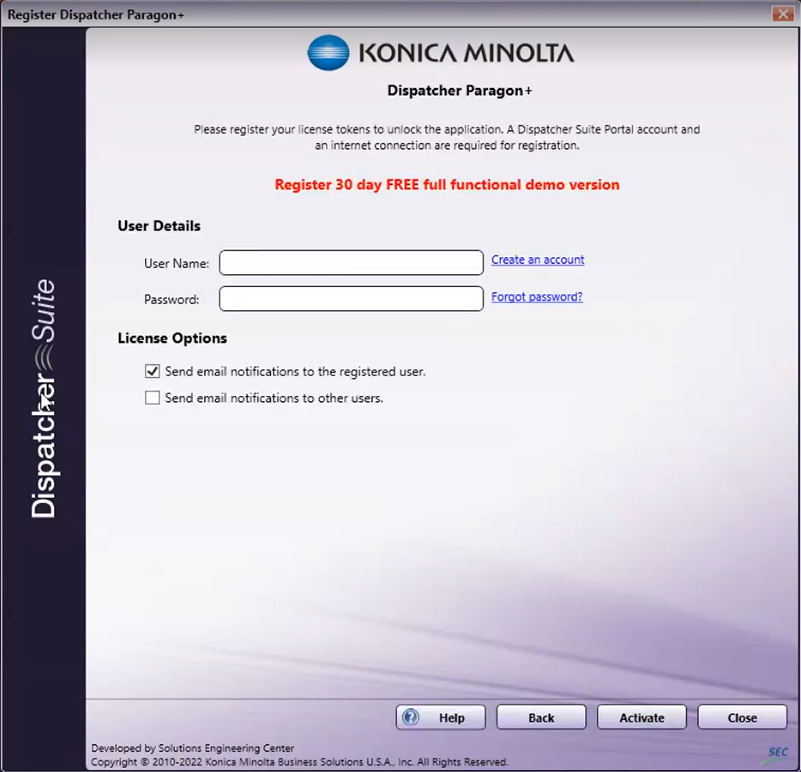Close the Register Dispatcher Paragon+ window

(x=783, y=14)
